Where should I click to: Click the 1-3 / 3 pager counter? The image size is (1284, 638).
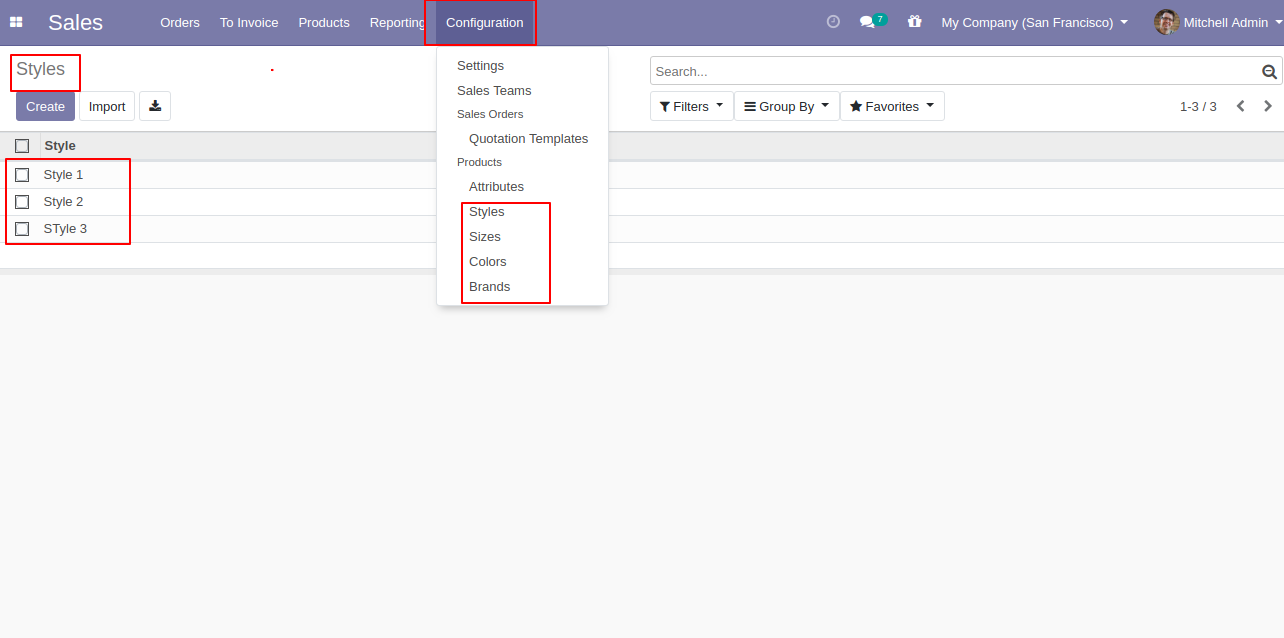[1198, 106]
